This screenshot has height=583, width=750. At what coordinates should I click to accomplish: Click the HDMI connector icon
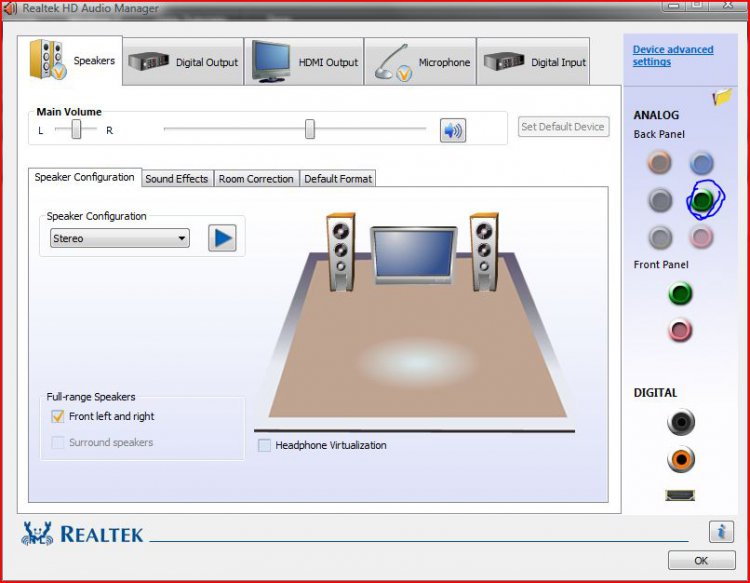pos(680,495)
